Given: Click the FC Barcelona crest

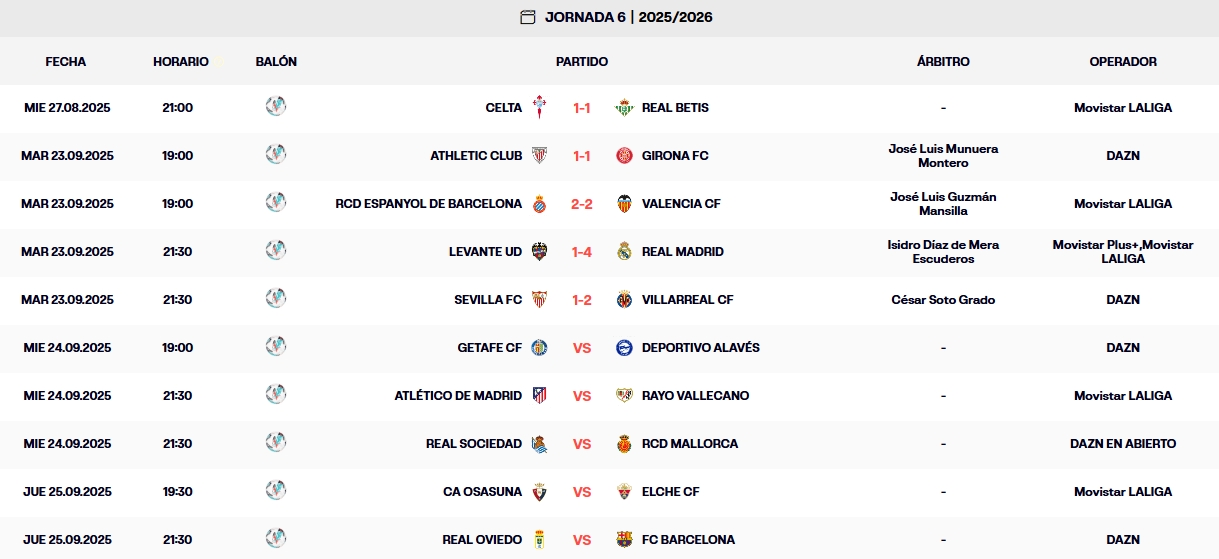Looking at the screenshot, I should point(624,539).
